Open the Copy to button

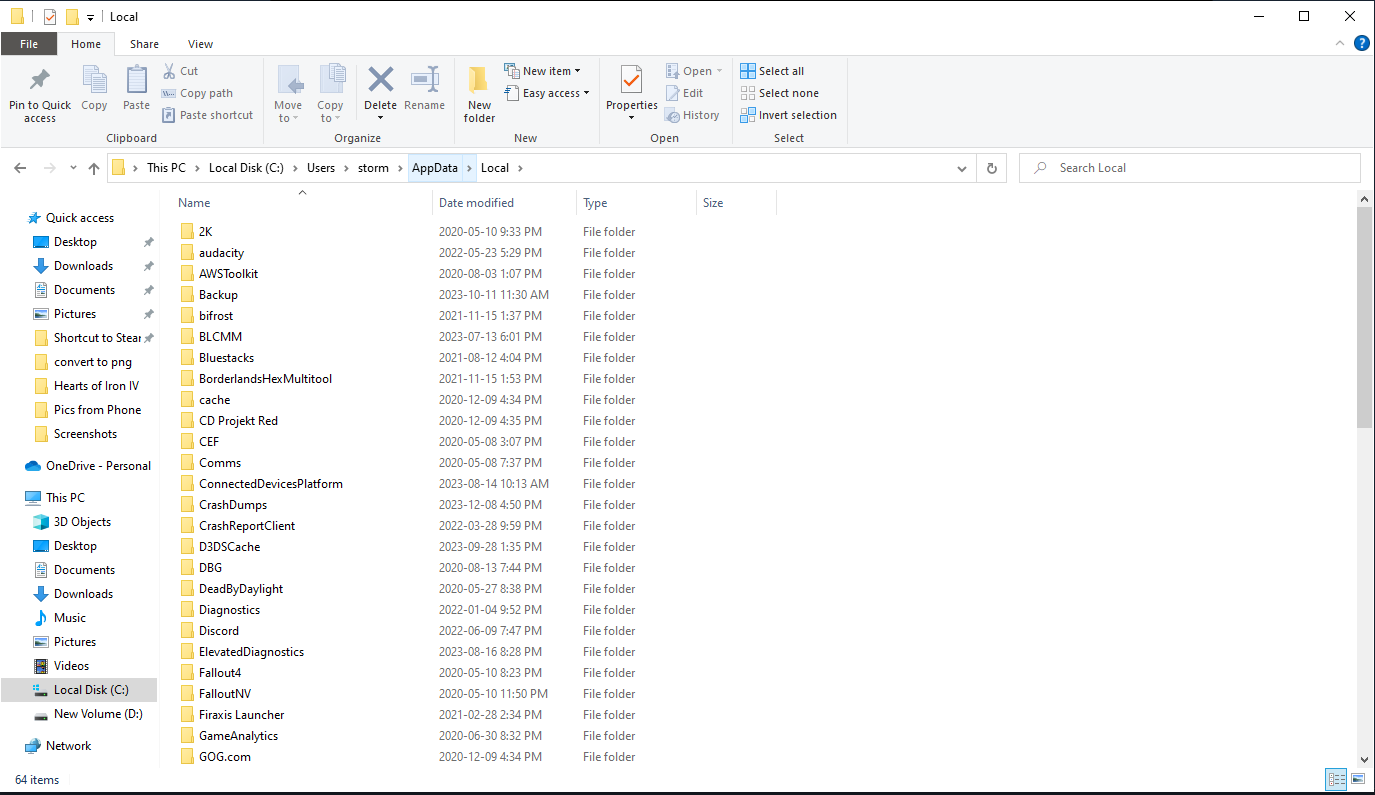click(330, 95)
